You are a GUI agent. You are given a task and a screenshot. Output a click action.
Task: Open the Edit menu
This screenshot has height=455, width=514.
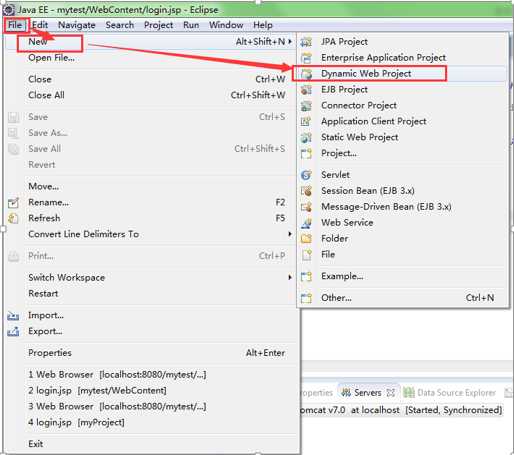40,25
